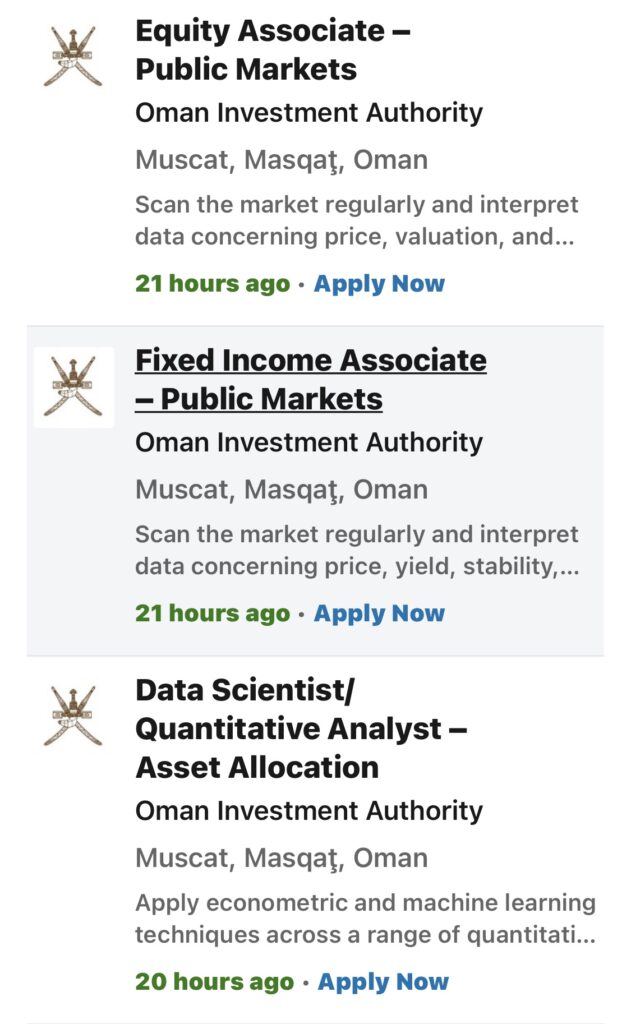Open the Data Scientist/Quantitative Analyst job title

pyautogui.click(x=301, y=729)
